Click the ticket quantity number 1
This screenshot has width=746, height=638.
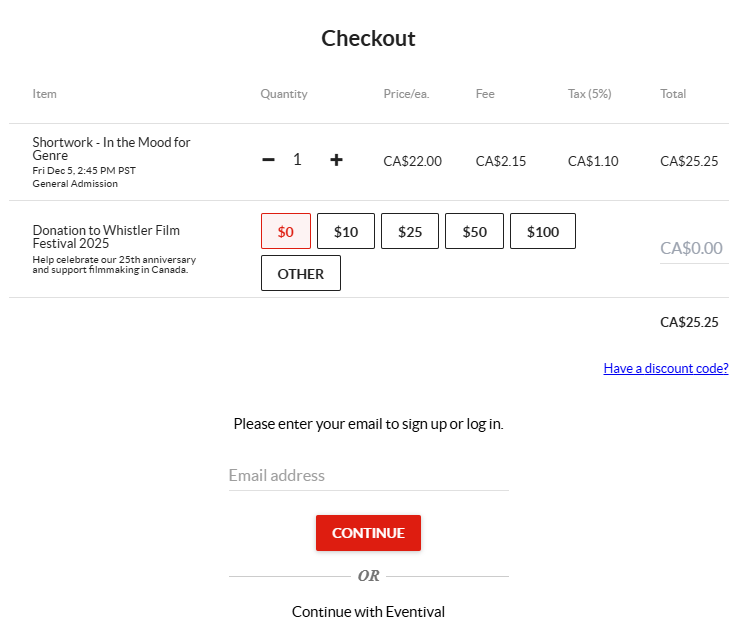click(x=297, y=160)
